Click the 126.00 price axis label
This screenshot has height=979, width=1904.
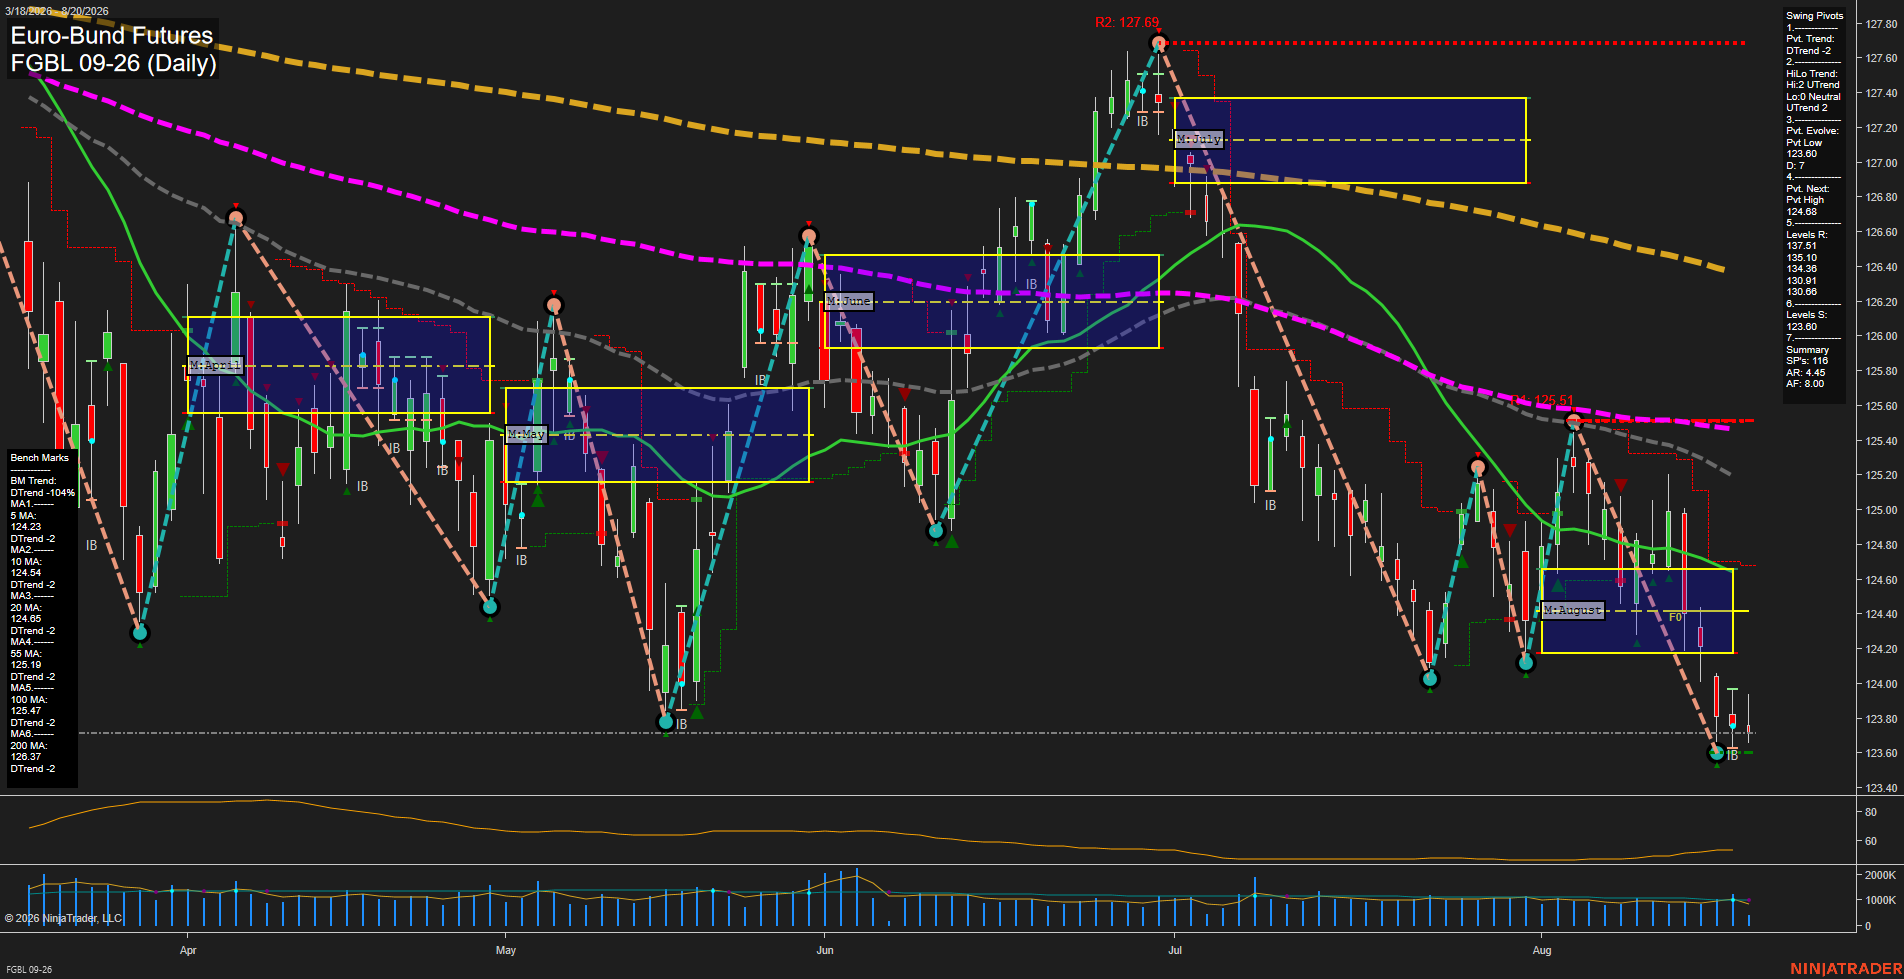[x=1881, y=336]
